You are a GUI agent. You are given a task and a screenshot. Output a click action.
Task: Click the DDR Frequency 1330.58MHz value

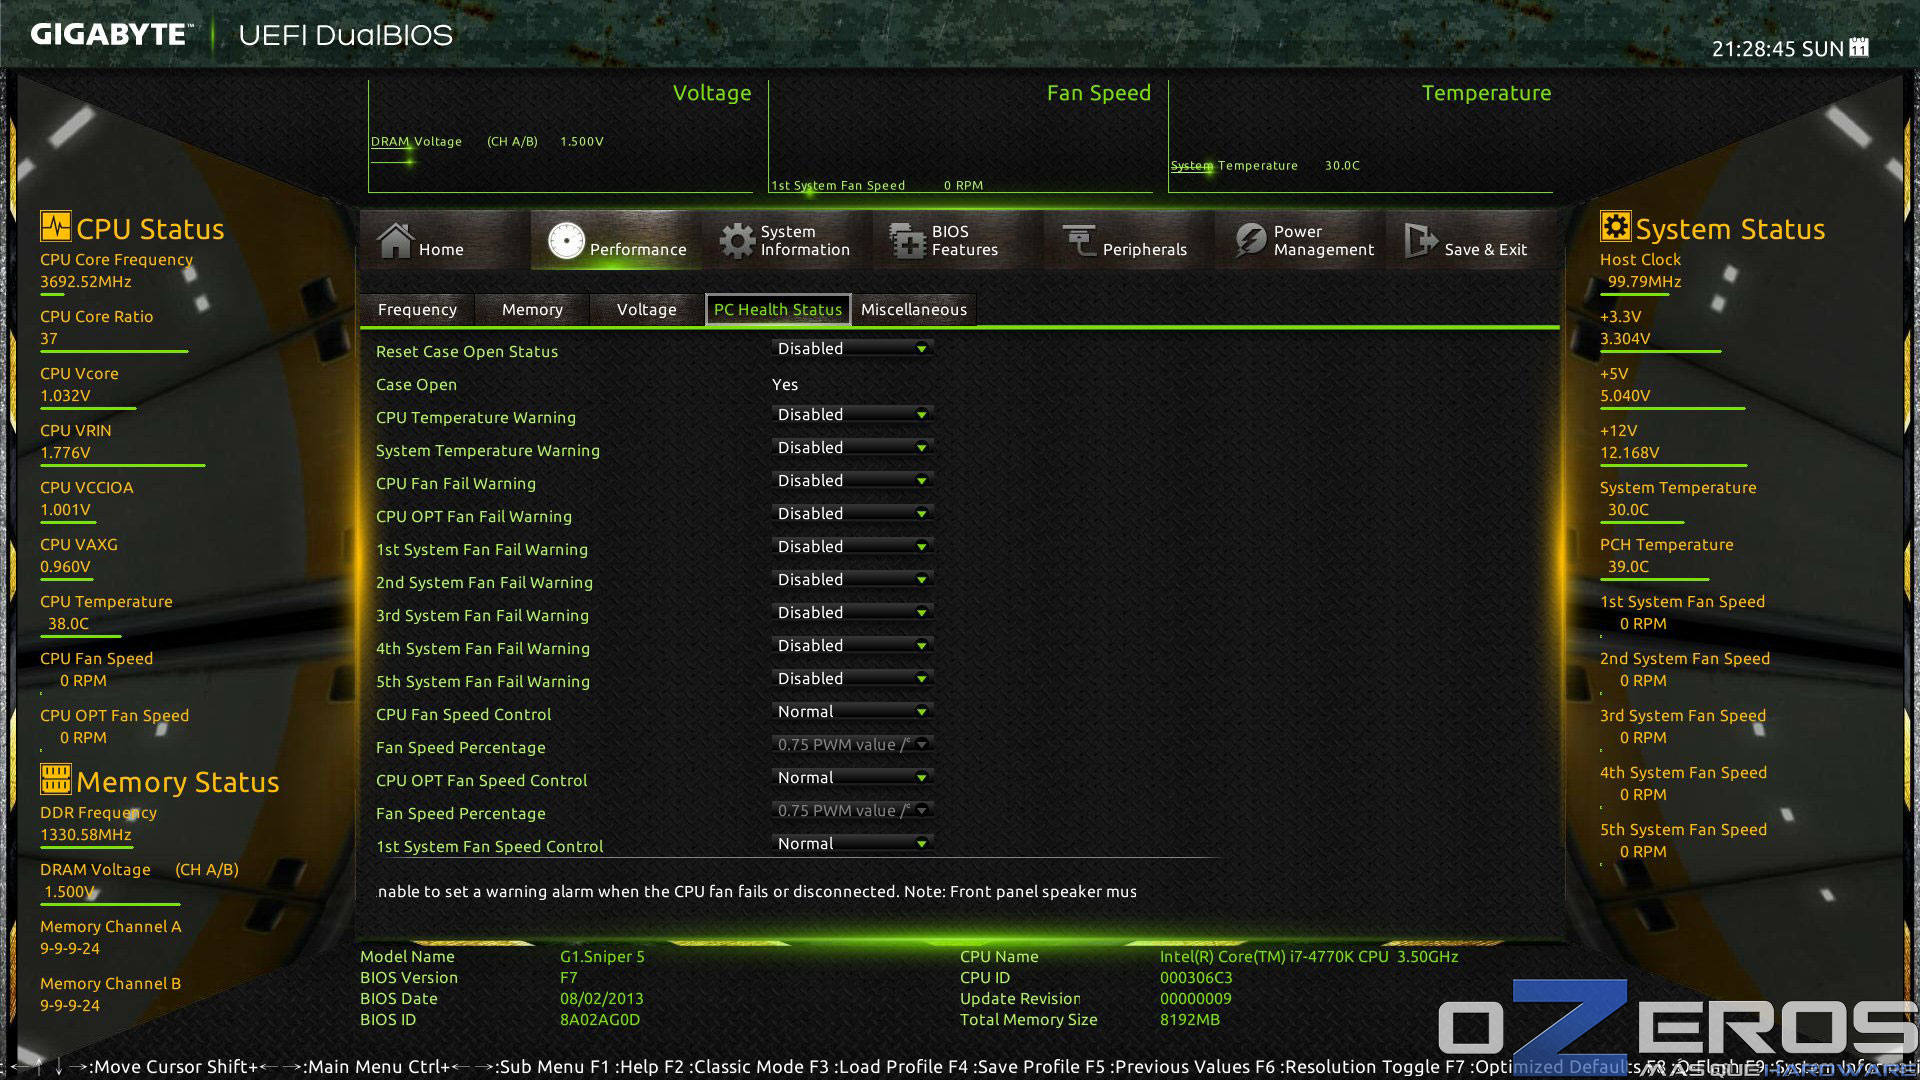(86, 835)
